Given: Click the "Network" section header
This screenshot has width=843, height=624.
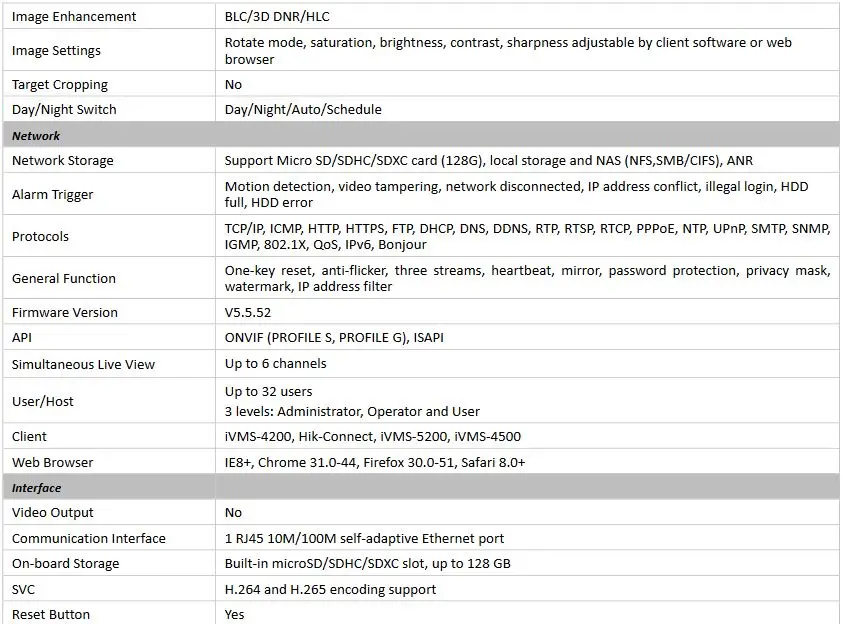Looking at the screenshot, I should (36, 135).
